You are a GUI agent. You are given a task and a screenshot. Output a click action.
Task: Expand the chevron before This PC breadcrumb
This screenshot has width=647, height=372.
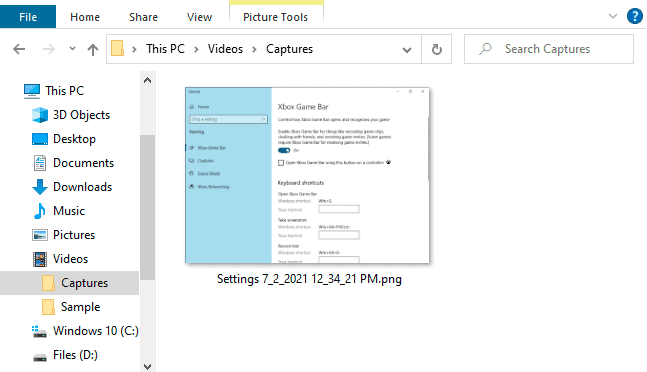click(x=134, y=49)
